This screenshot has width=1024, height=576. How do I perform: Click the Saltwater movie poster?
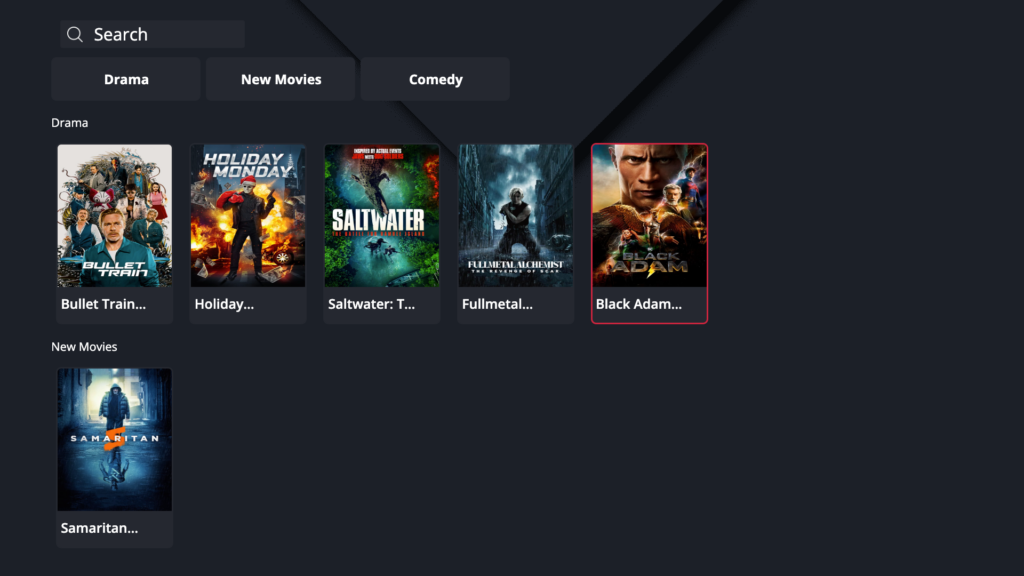[382, 215]
